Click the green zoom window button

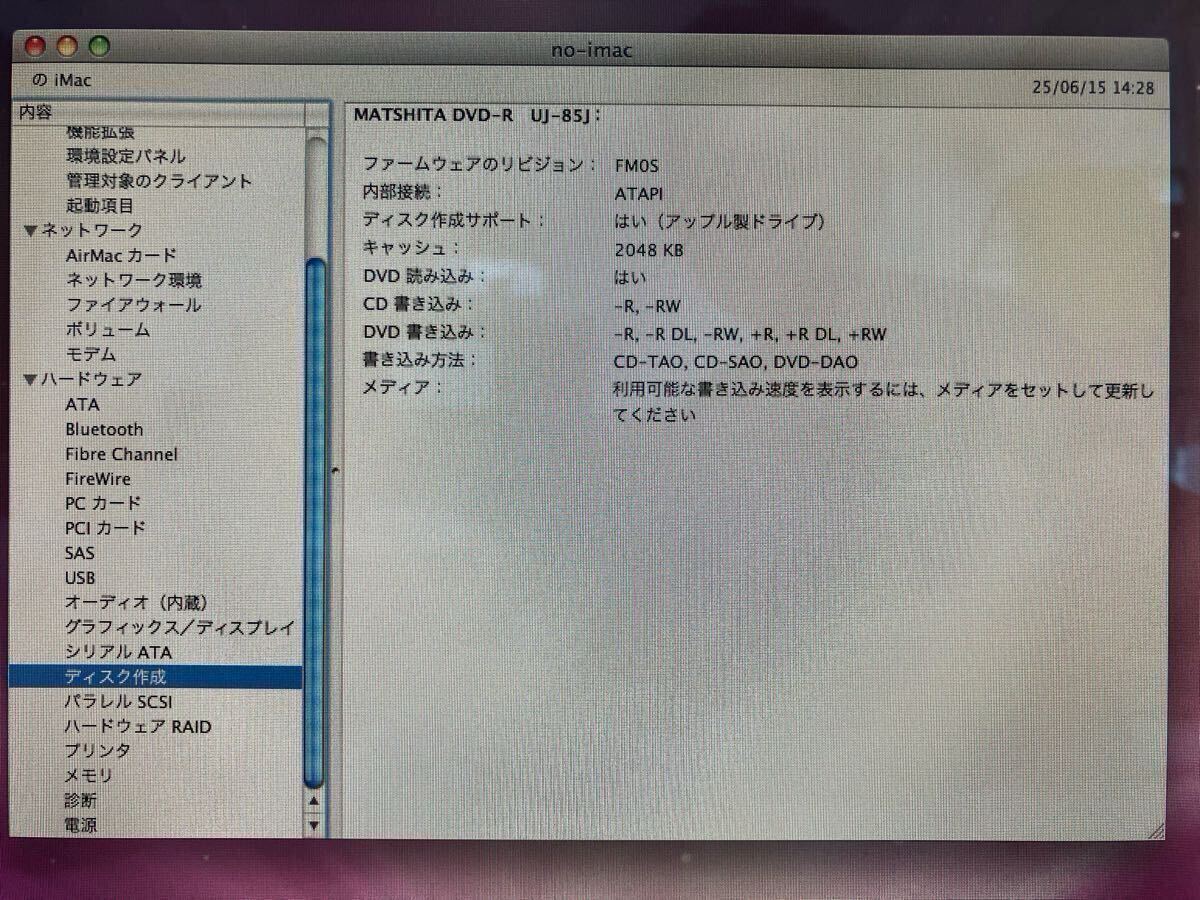(x=98, y=46)
